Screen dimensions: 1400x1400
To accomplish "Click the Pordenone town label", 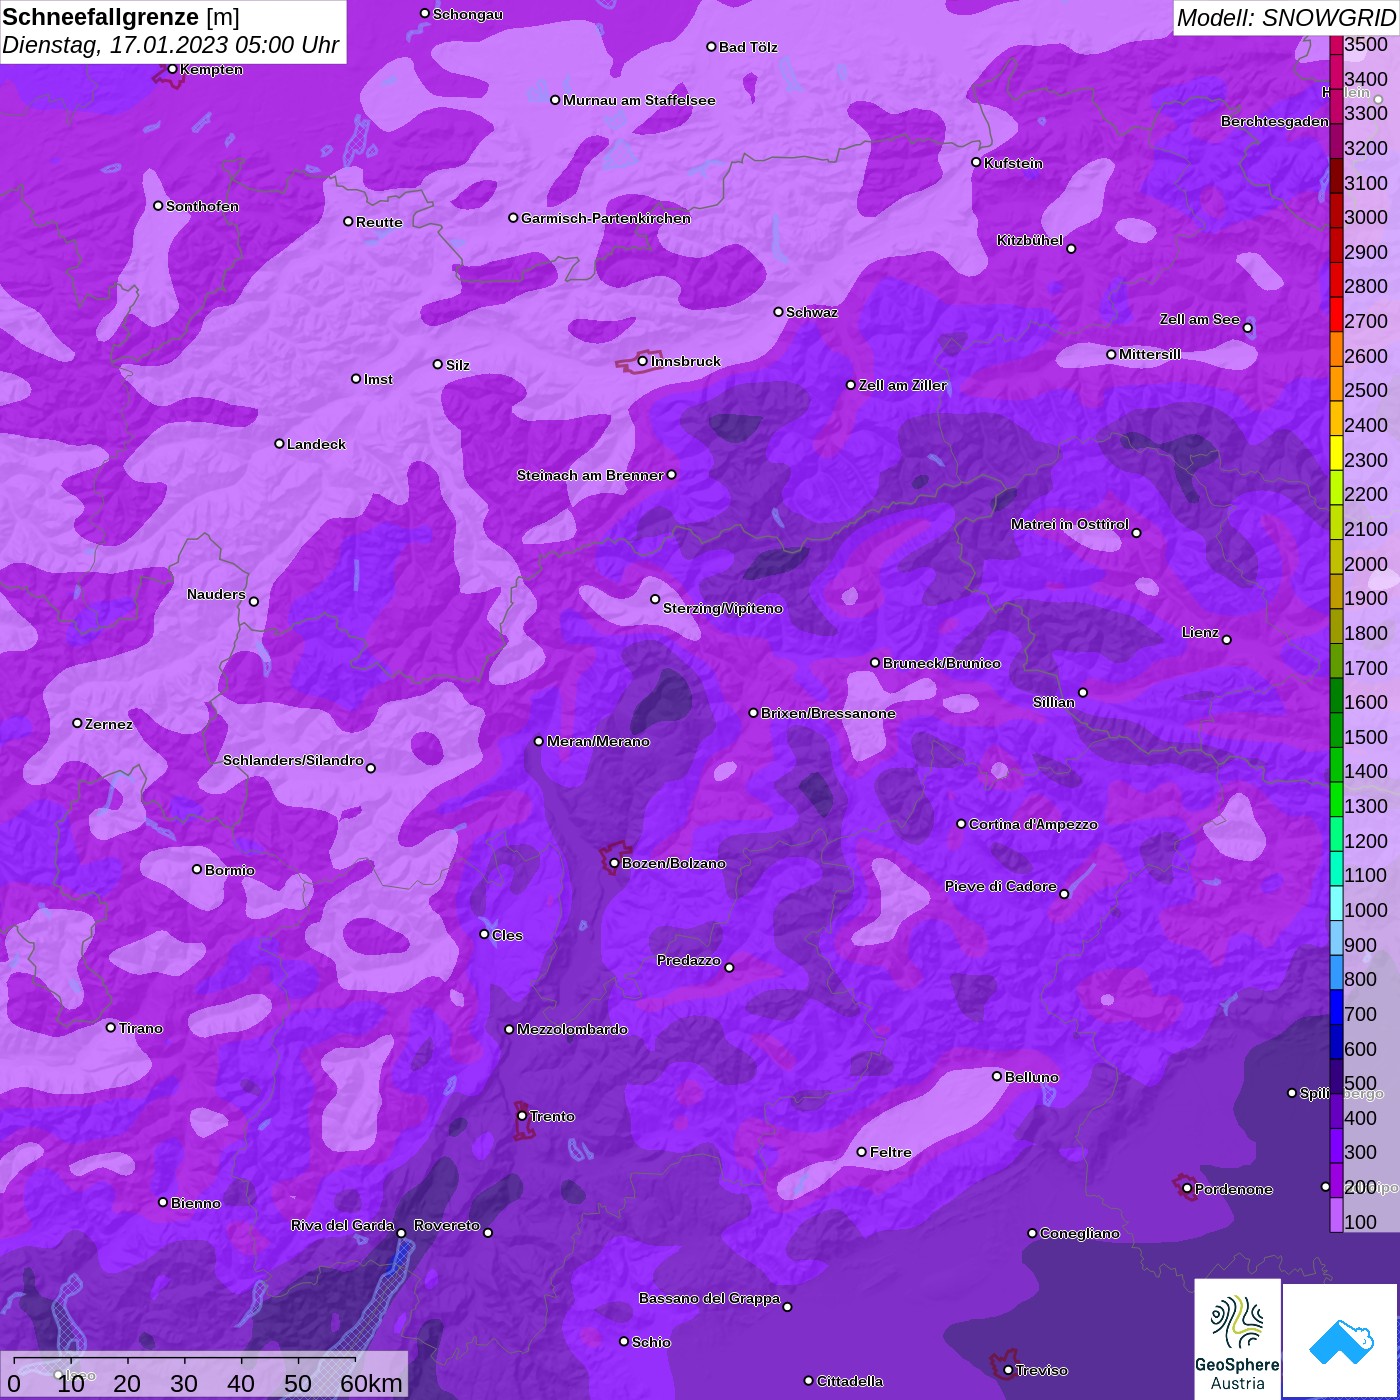I will click(x=1234, y=1189).
